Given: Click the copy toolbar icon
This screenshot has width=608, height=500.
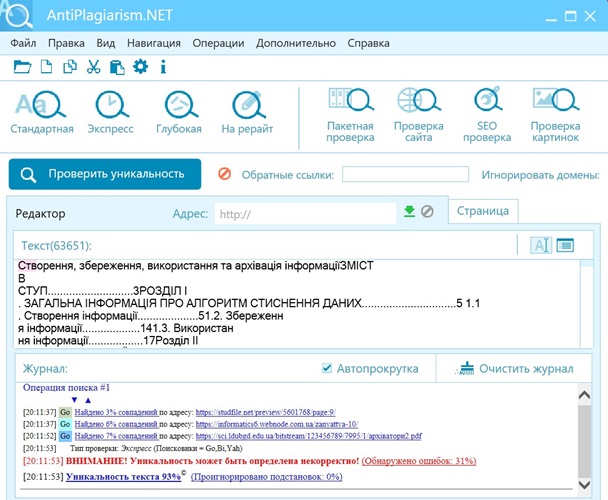Looking at the screenshot, I should [70, 67].
